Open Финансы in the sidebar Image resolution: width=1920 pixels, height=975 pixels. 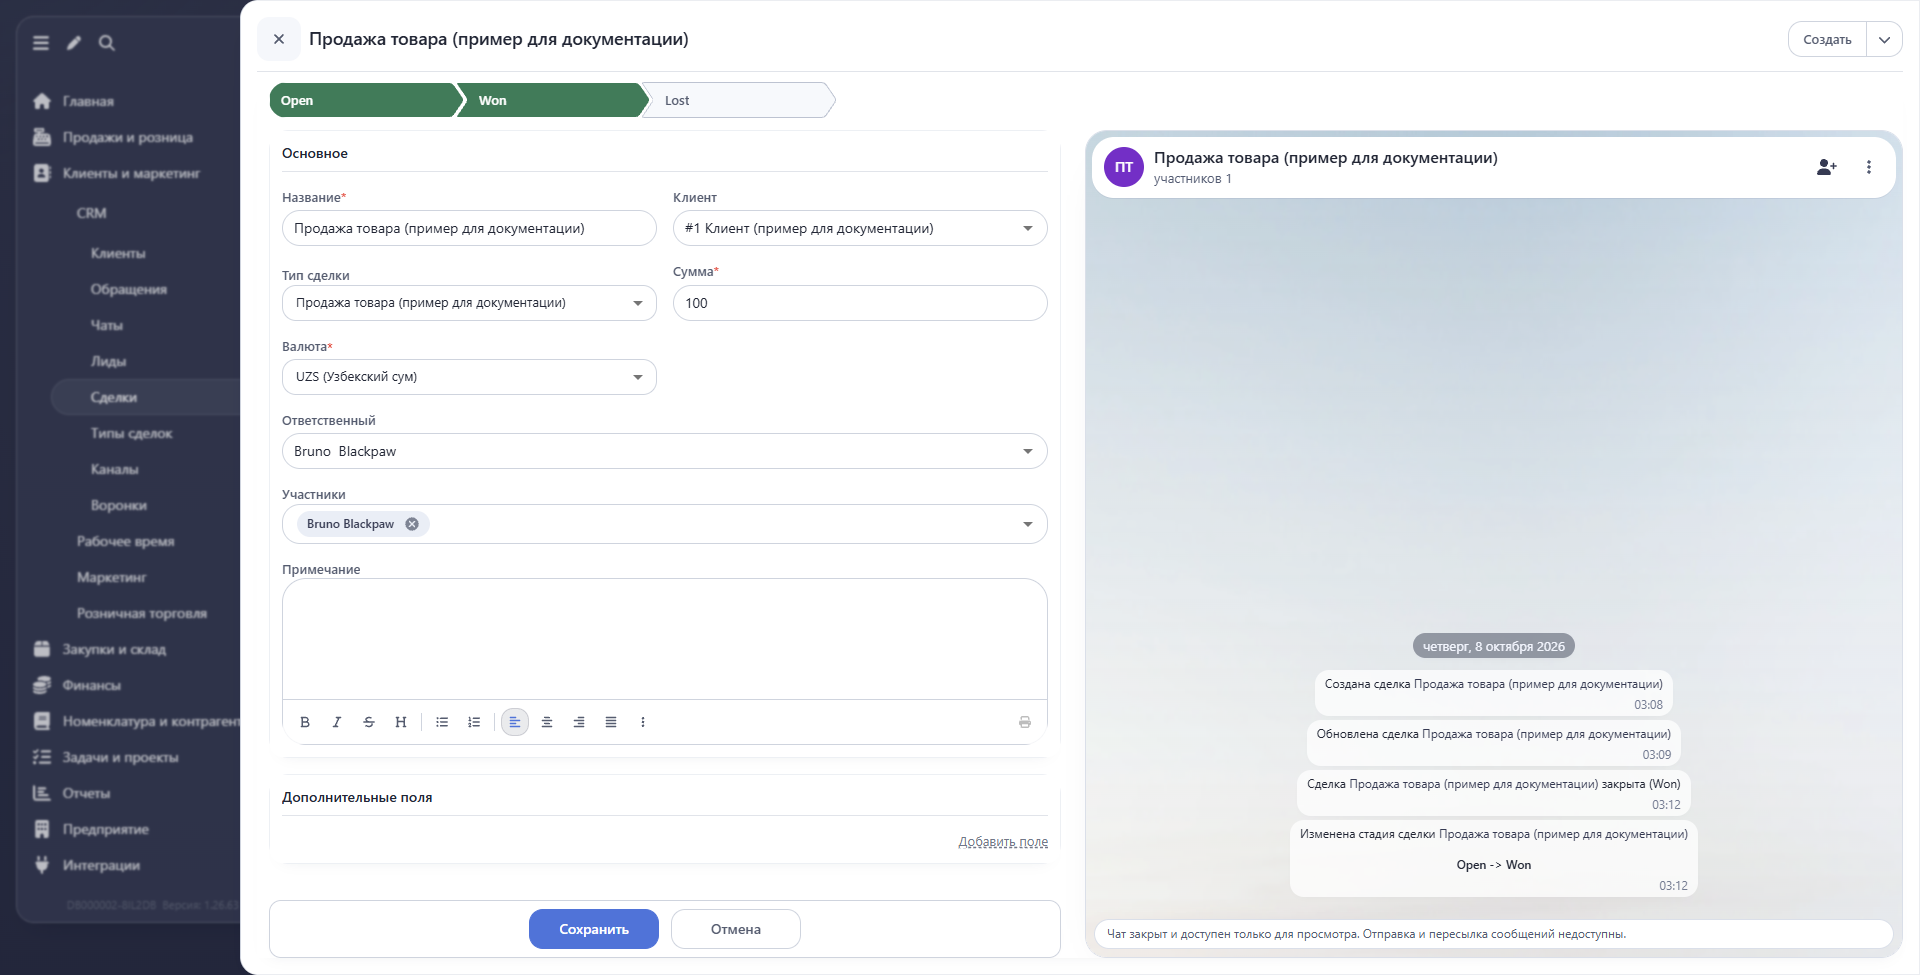pyautogui.click(x=92, y=685)
